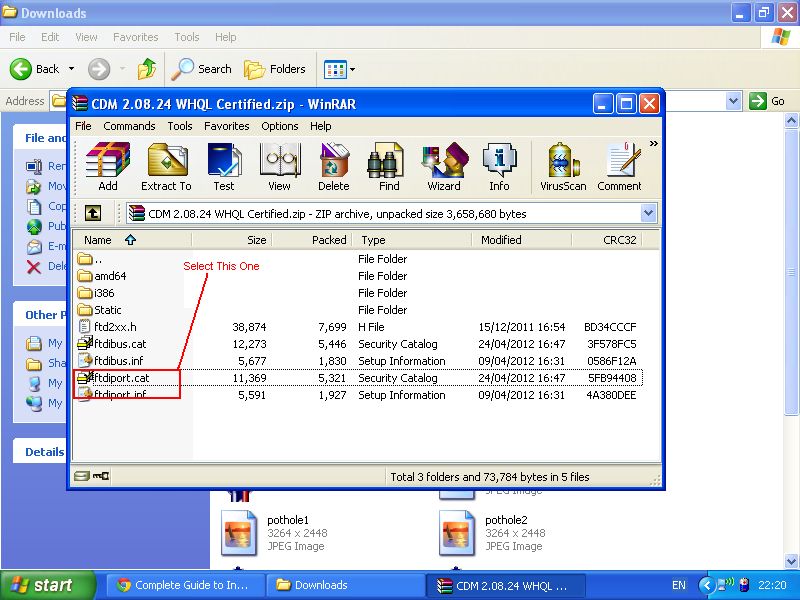This screenshot has height=600, width=800.
Task: Click the Downloads window vertical scrollbar
Action: pos(791,270)
